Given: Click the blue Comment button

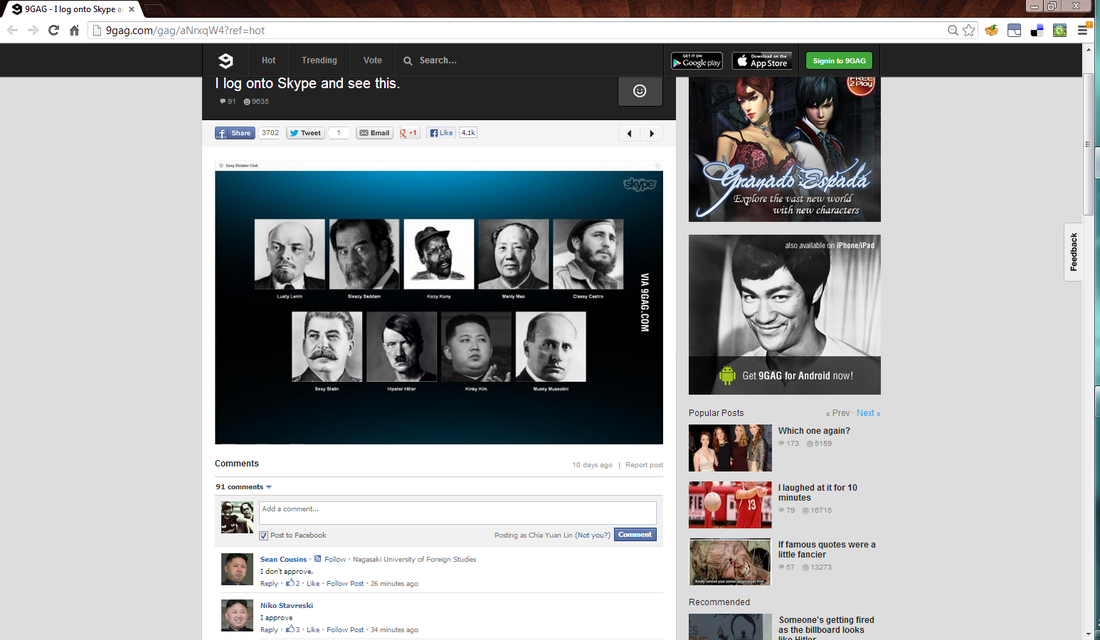Looking at the screenshot, I should click(x=635, y=535).
